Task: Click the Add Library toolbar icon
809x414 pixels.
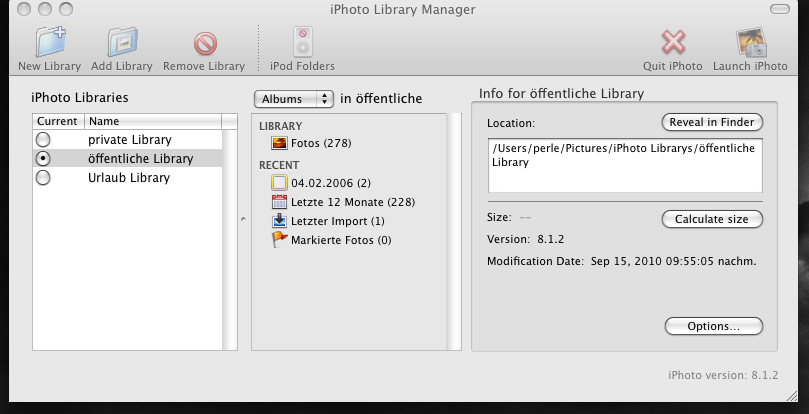Action: [x=121, y=44]
